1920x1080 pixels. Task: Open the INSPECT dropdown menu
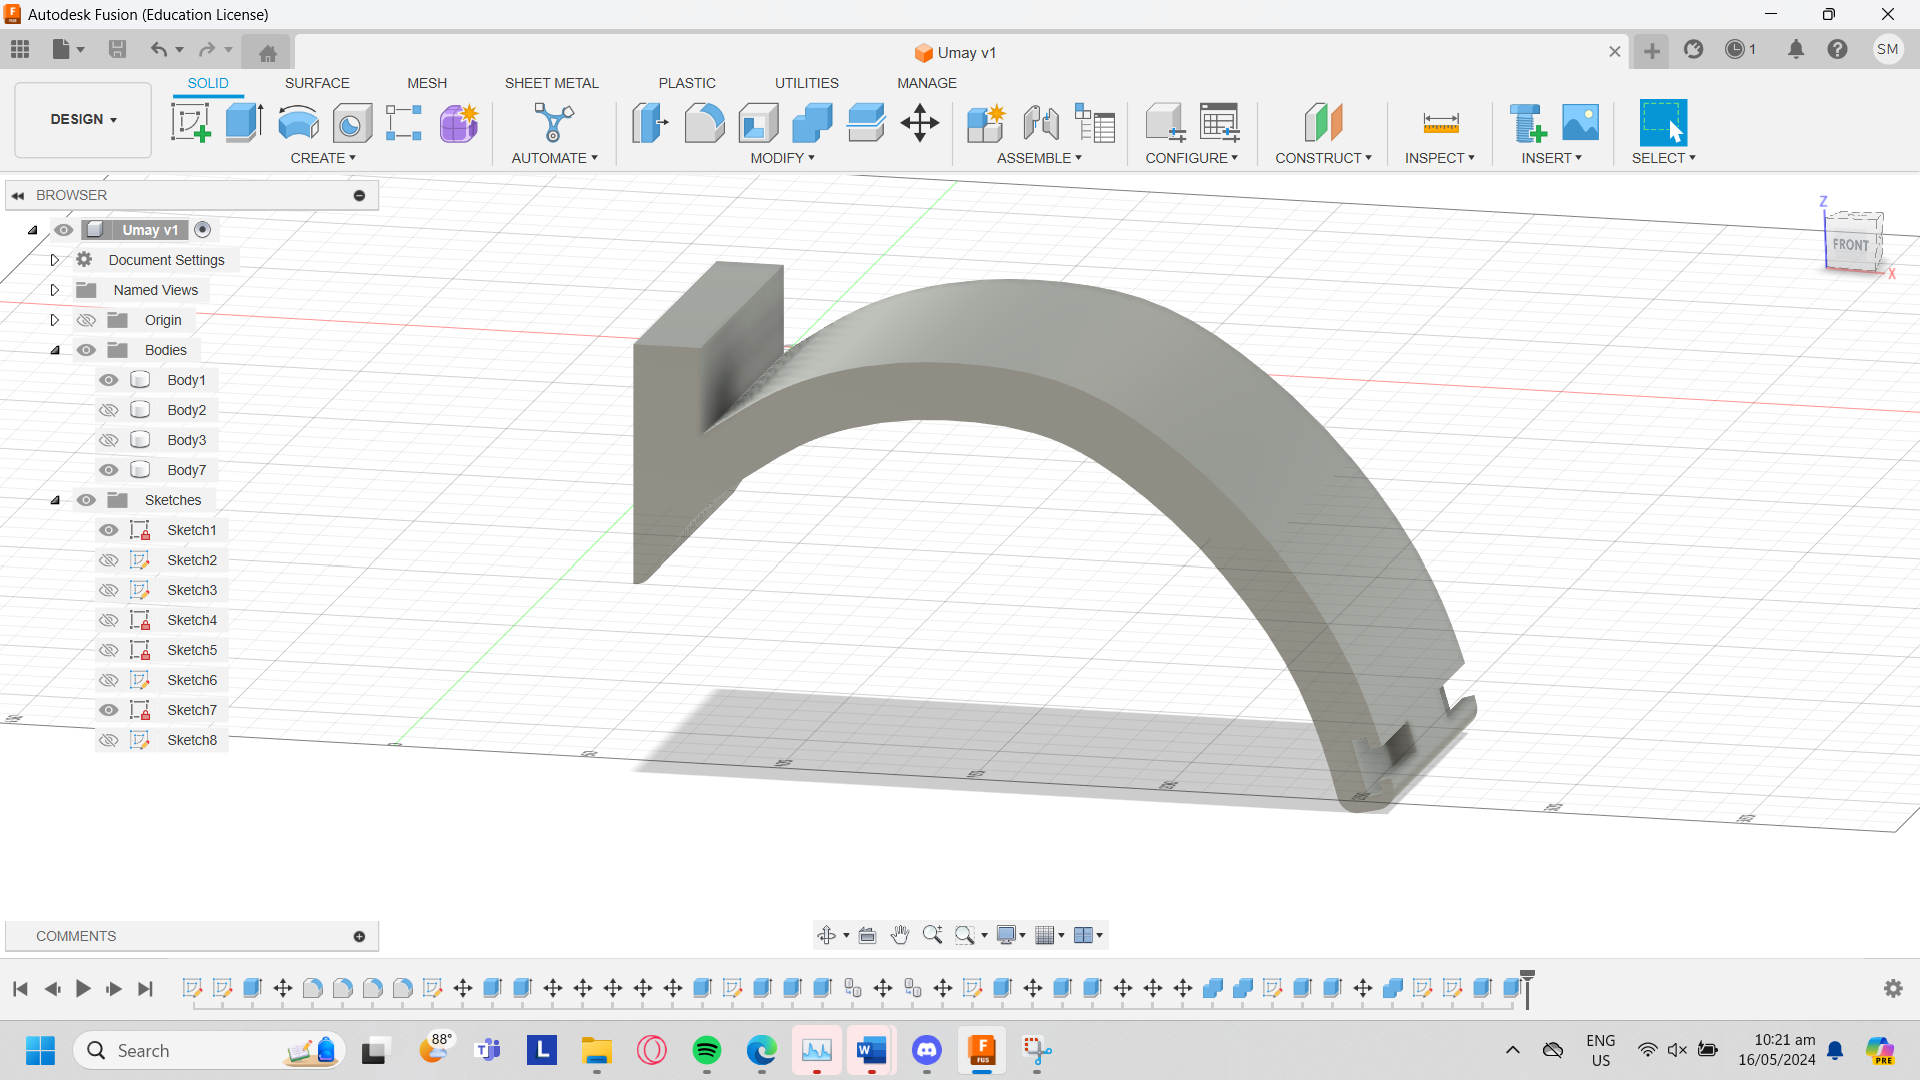click(1439, 158)
